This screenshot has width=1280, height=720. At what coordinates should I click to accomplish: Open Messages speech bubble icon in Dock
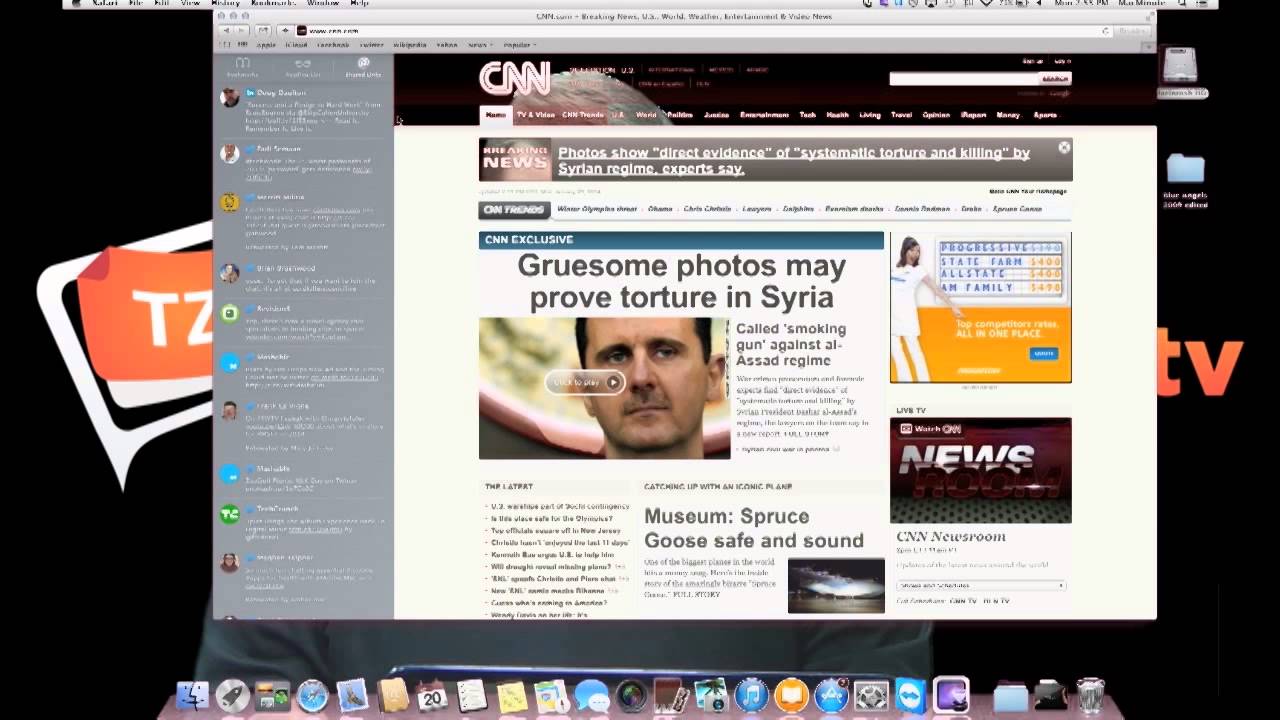pos(592,695)
